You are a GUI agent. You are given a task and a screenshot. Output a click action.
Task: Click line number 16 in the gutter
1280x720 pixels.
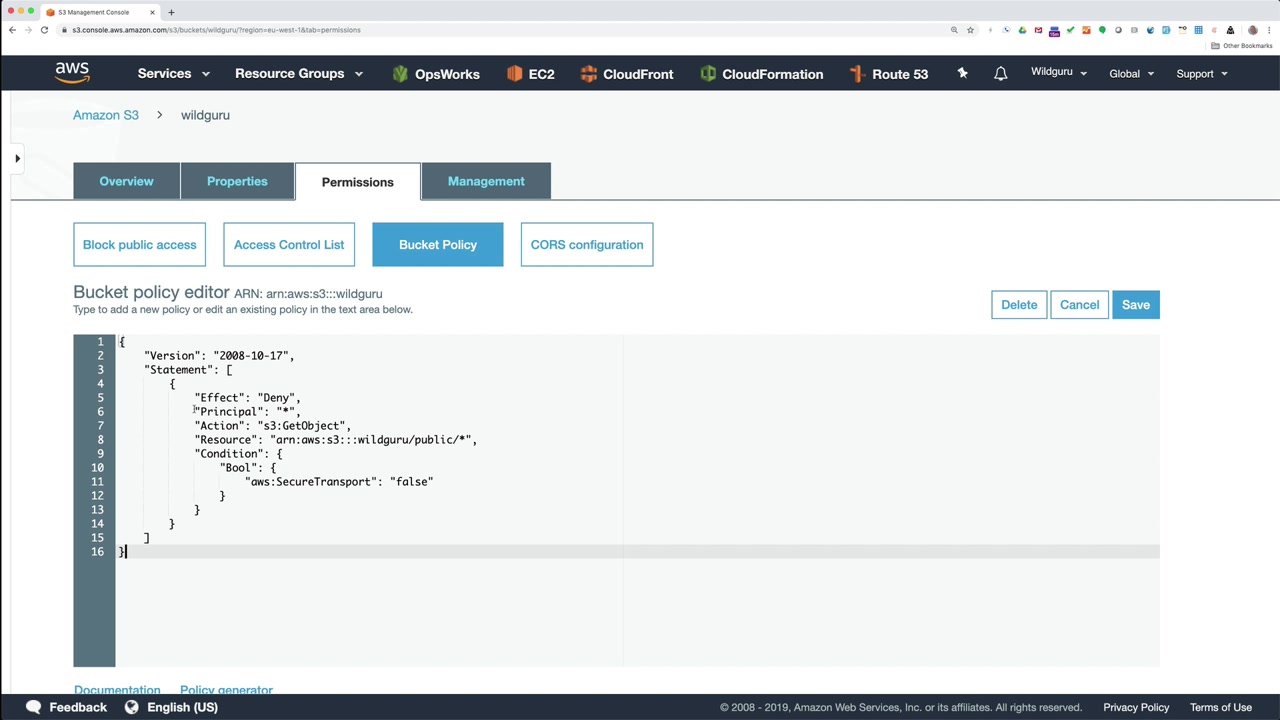97,552
